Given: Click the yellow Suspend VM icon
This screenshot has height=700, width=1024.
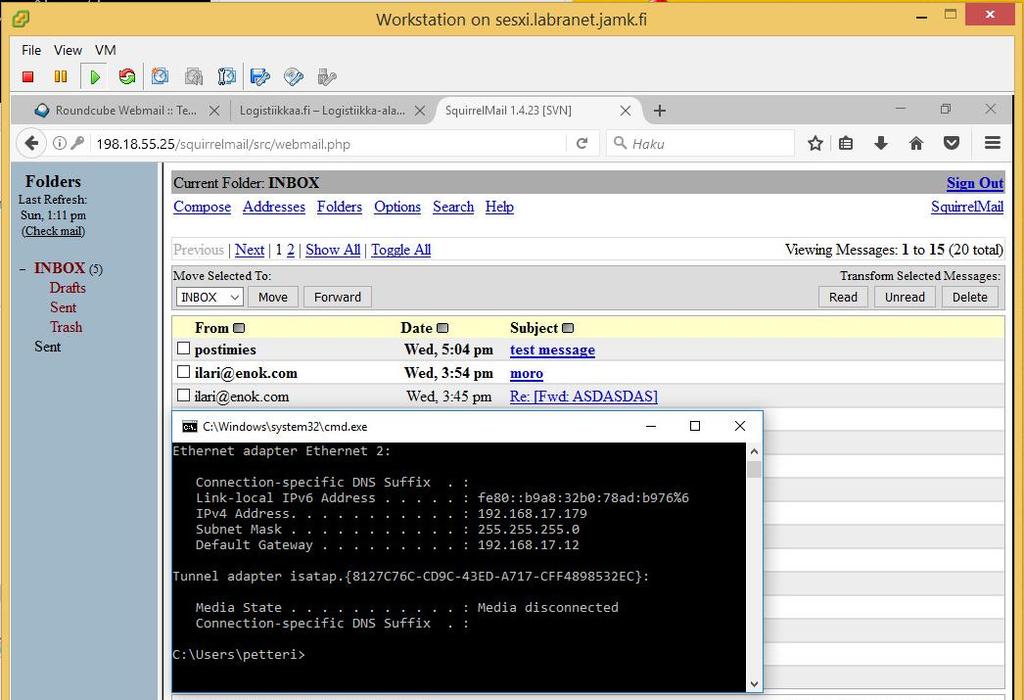Looking at the screenshot, I should coord(61,77).
